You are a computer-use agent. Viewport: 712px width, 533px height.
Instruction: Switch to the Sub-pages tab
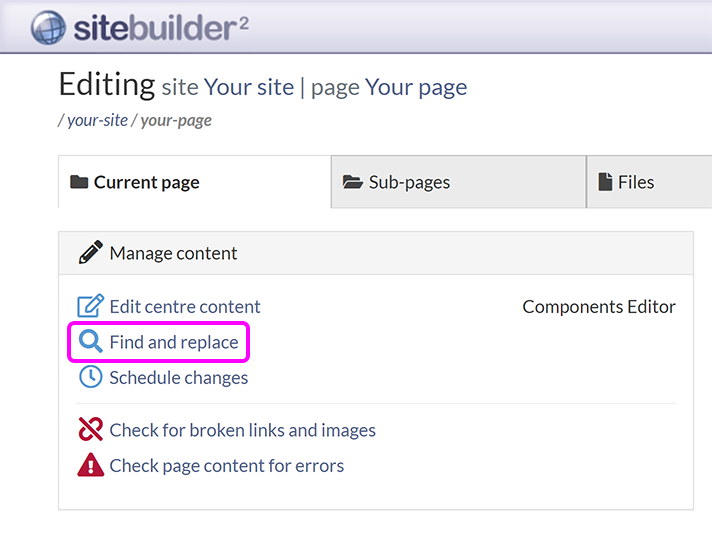point(409,182)
